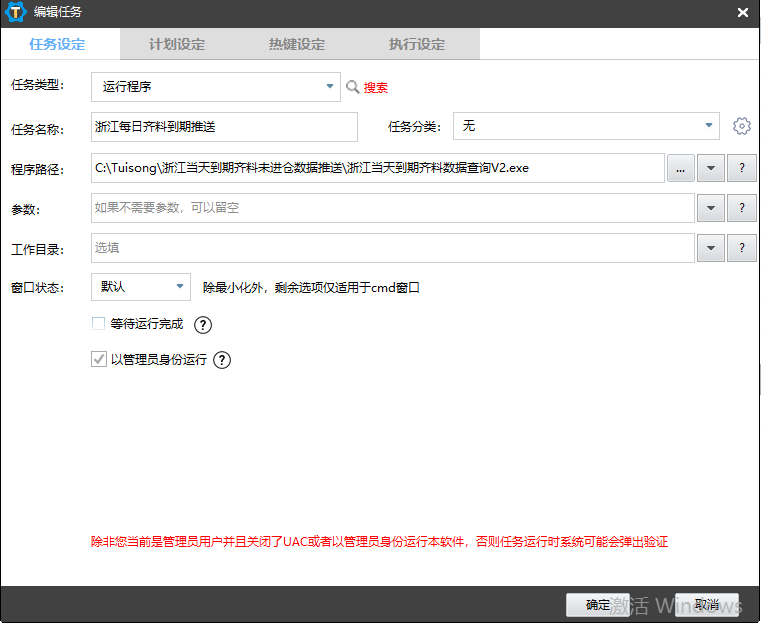Click help button for parameters row
The height and width of the screenshot is (623, 761).
741,208
